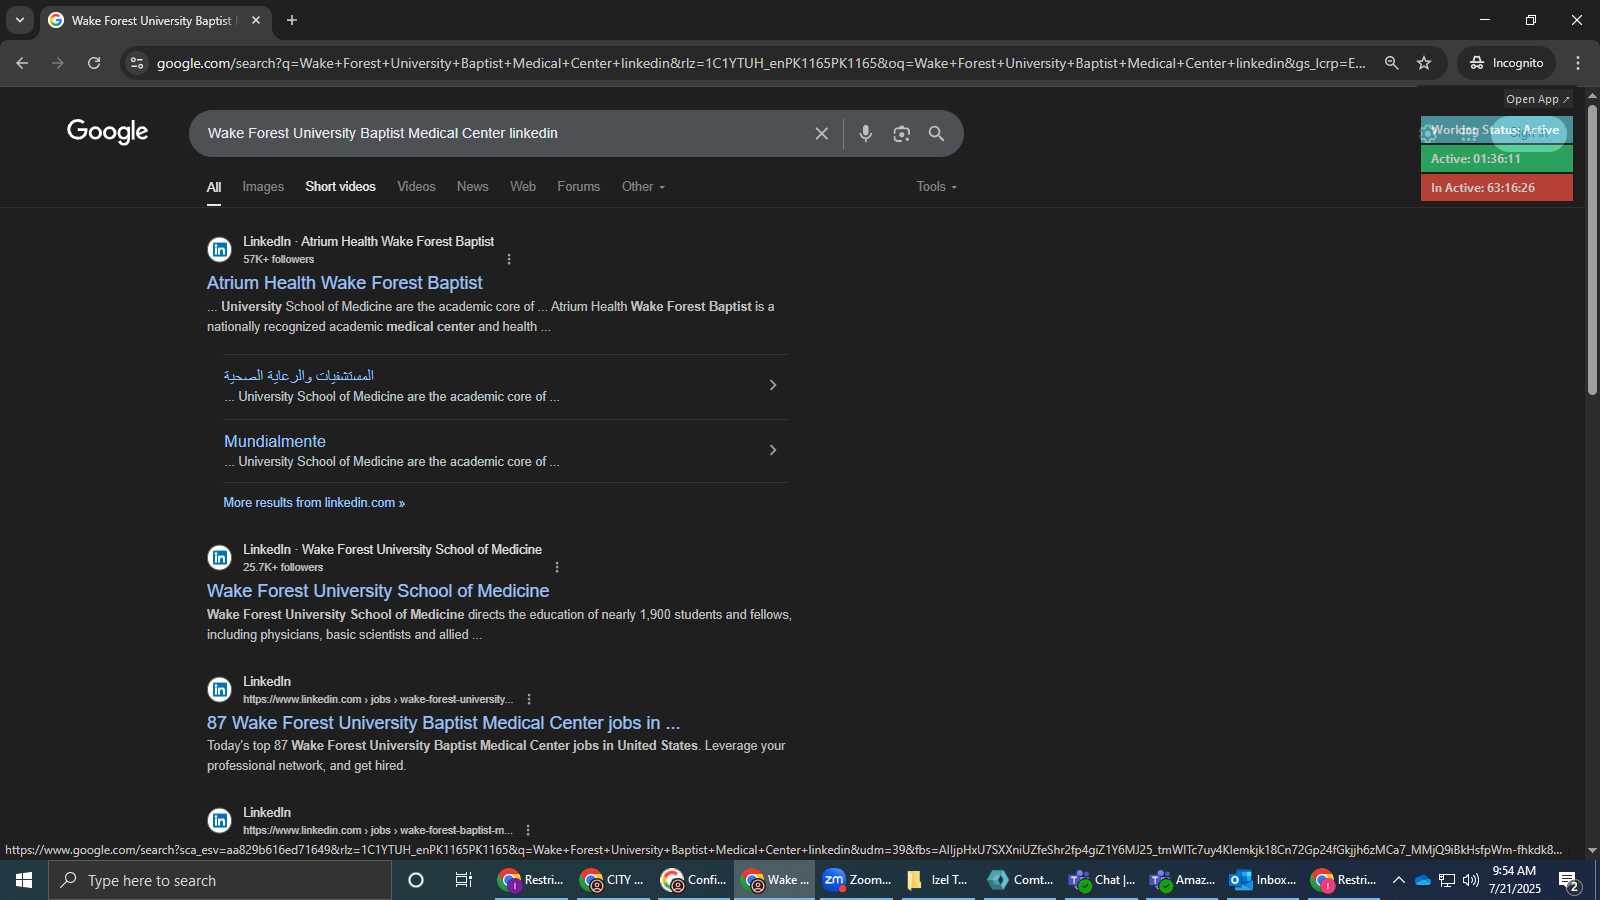Click In Active timer status bar
Viewport: 1600px width, 900px height.
coord(1496,188)
